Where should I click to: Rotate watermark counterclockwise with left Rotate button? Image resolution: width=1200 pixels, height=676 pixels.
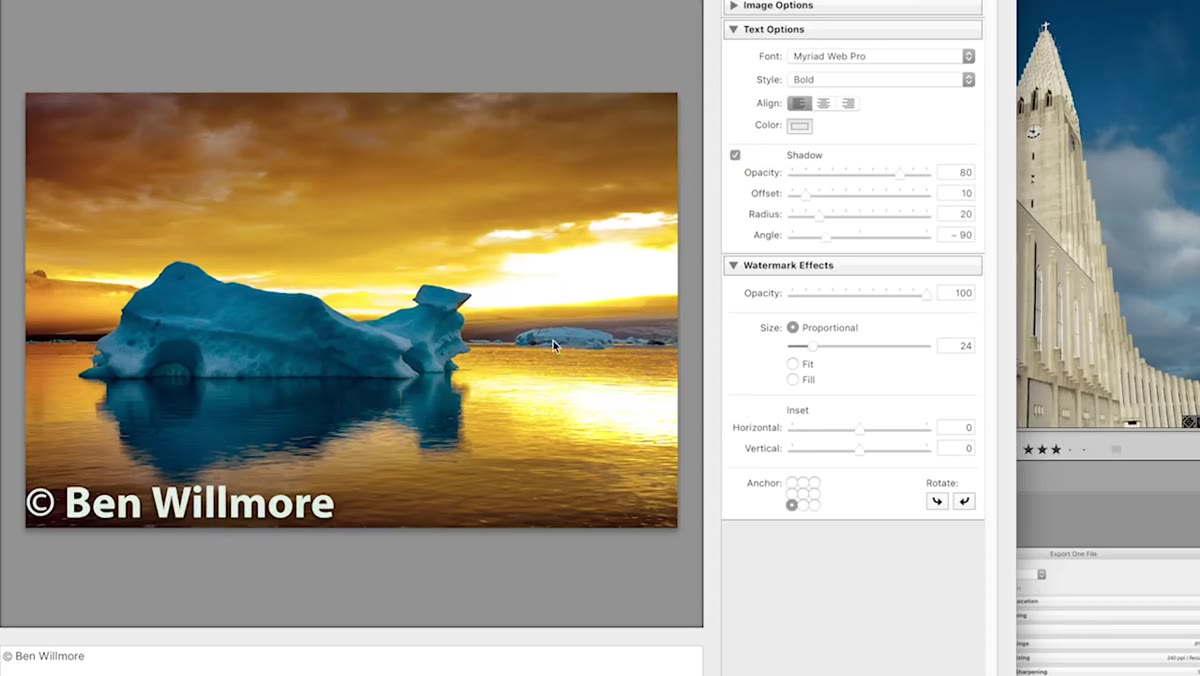point(937,501)
